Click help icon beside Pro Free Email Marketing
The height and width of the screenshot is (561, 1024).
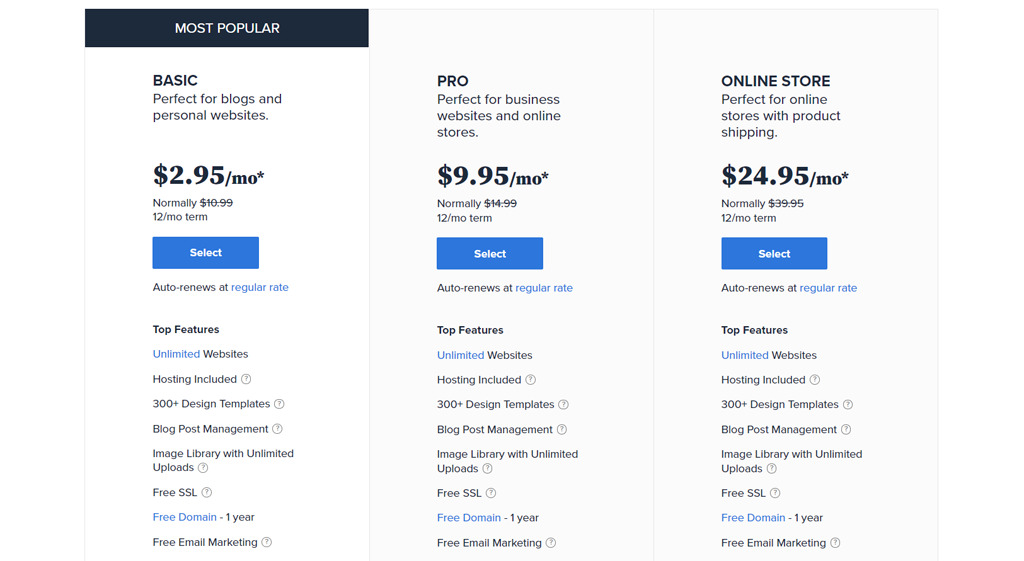pos(551,543)
